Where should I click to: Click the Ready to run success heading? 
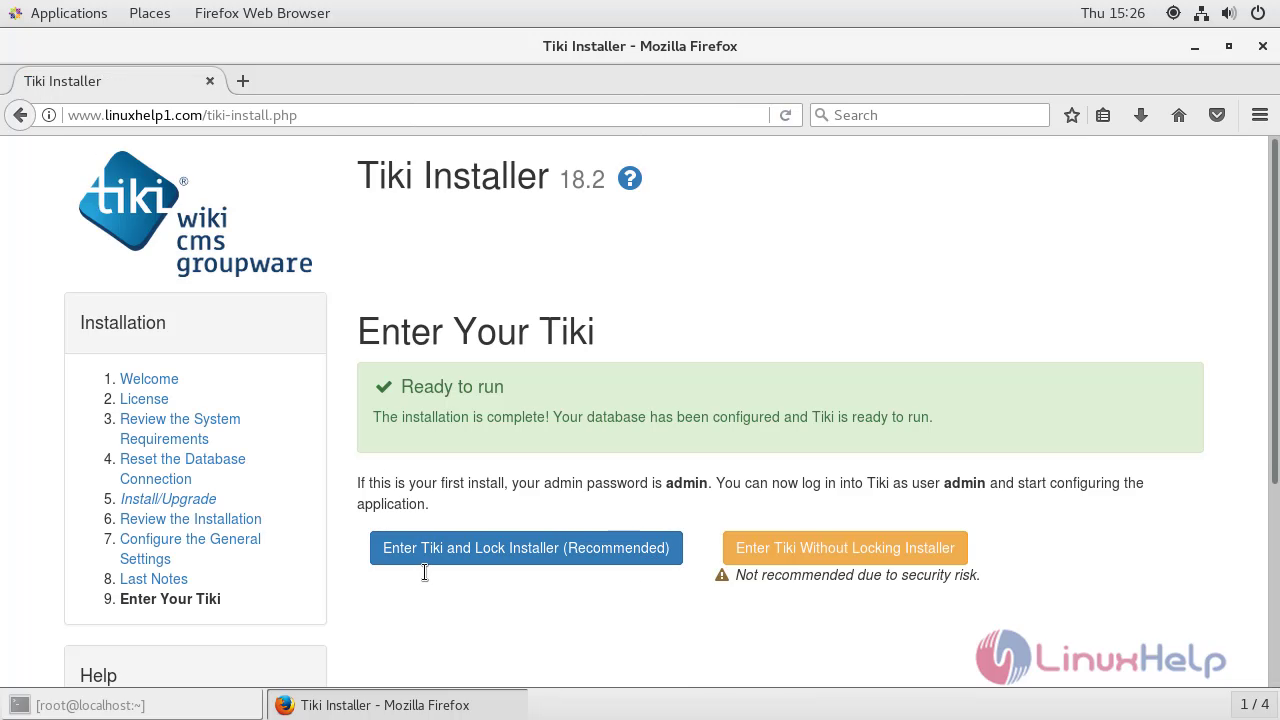452,387
